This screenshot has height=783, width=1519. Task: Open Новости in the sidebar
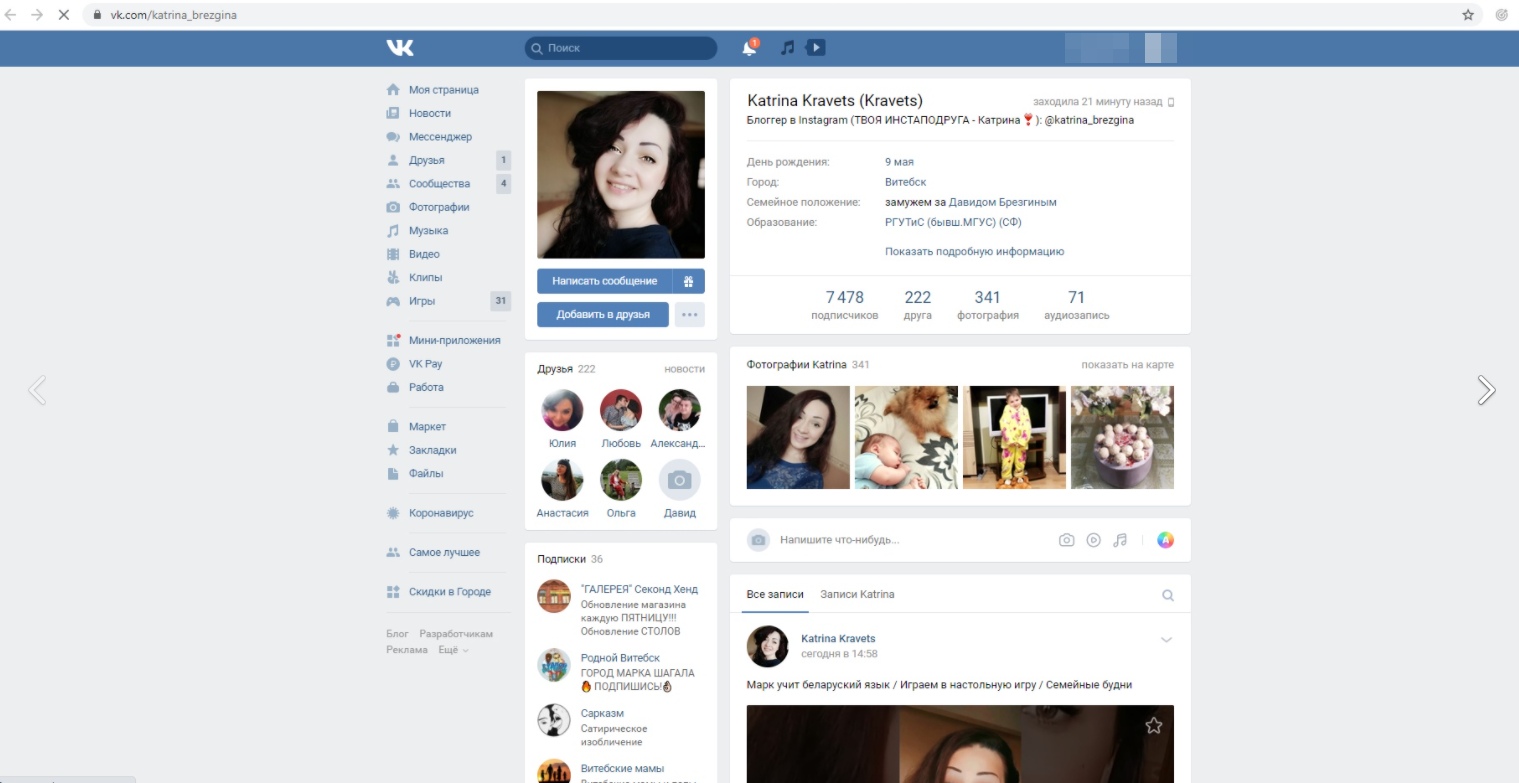430,113
